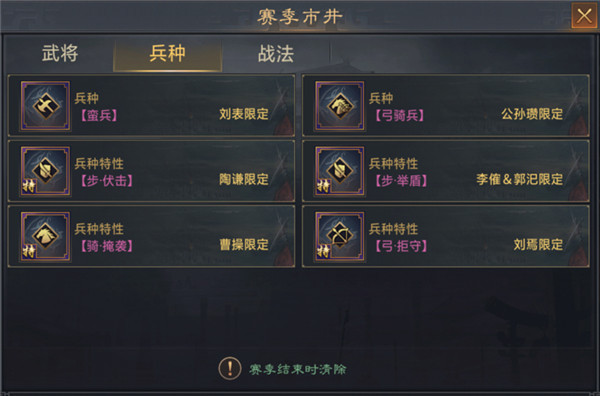Click the 赛季结束时清除 notice text
600x396 pixels.
pyautogui.click(x=298, y=369)
